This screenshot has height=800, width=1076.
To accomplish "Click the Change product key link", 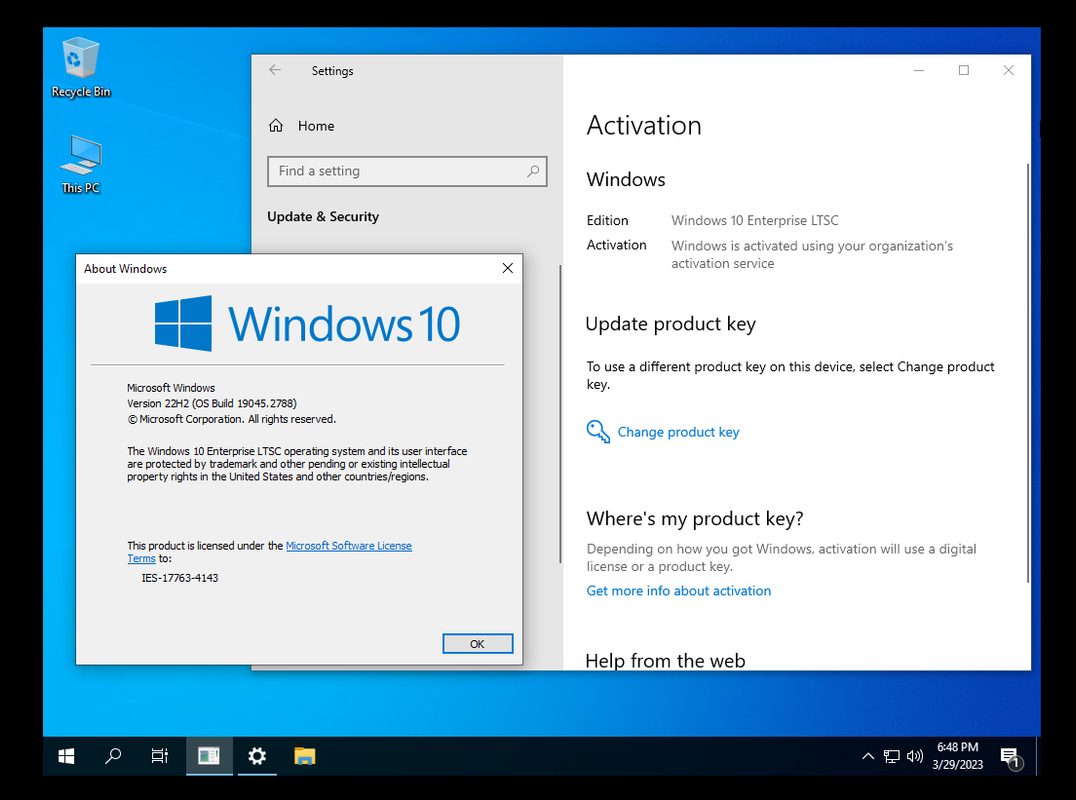I will point(678,432).
